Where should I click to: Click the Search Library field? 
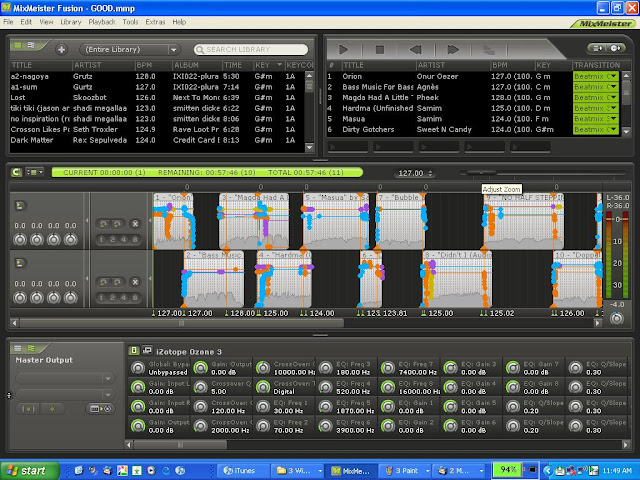[251, 49]
